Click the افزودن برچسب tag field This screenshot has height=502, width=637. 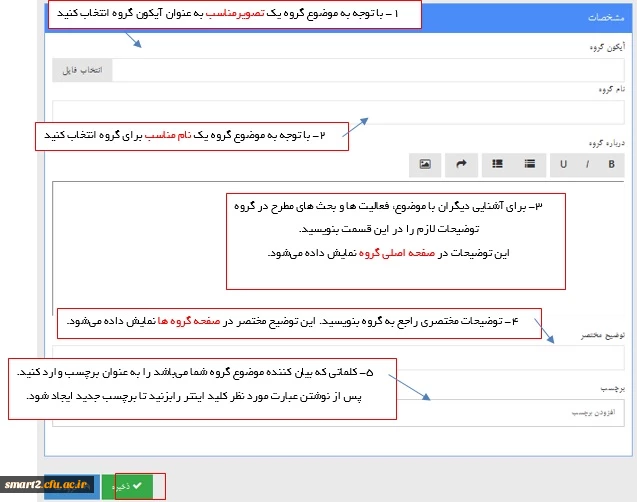(x=338, y=411)
